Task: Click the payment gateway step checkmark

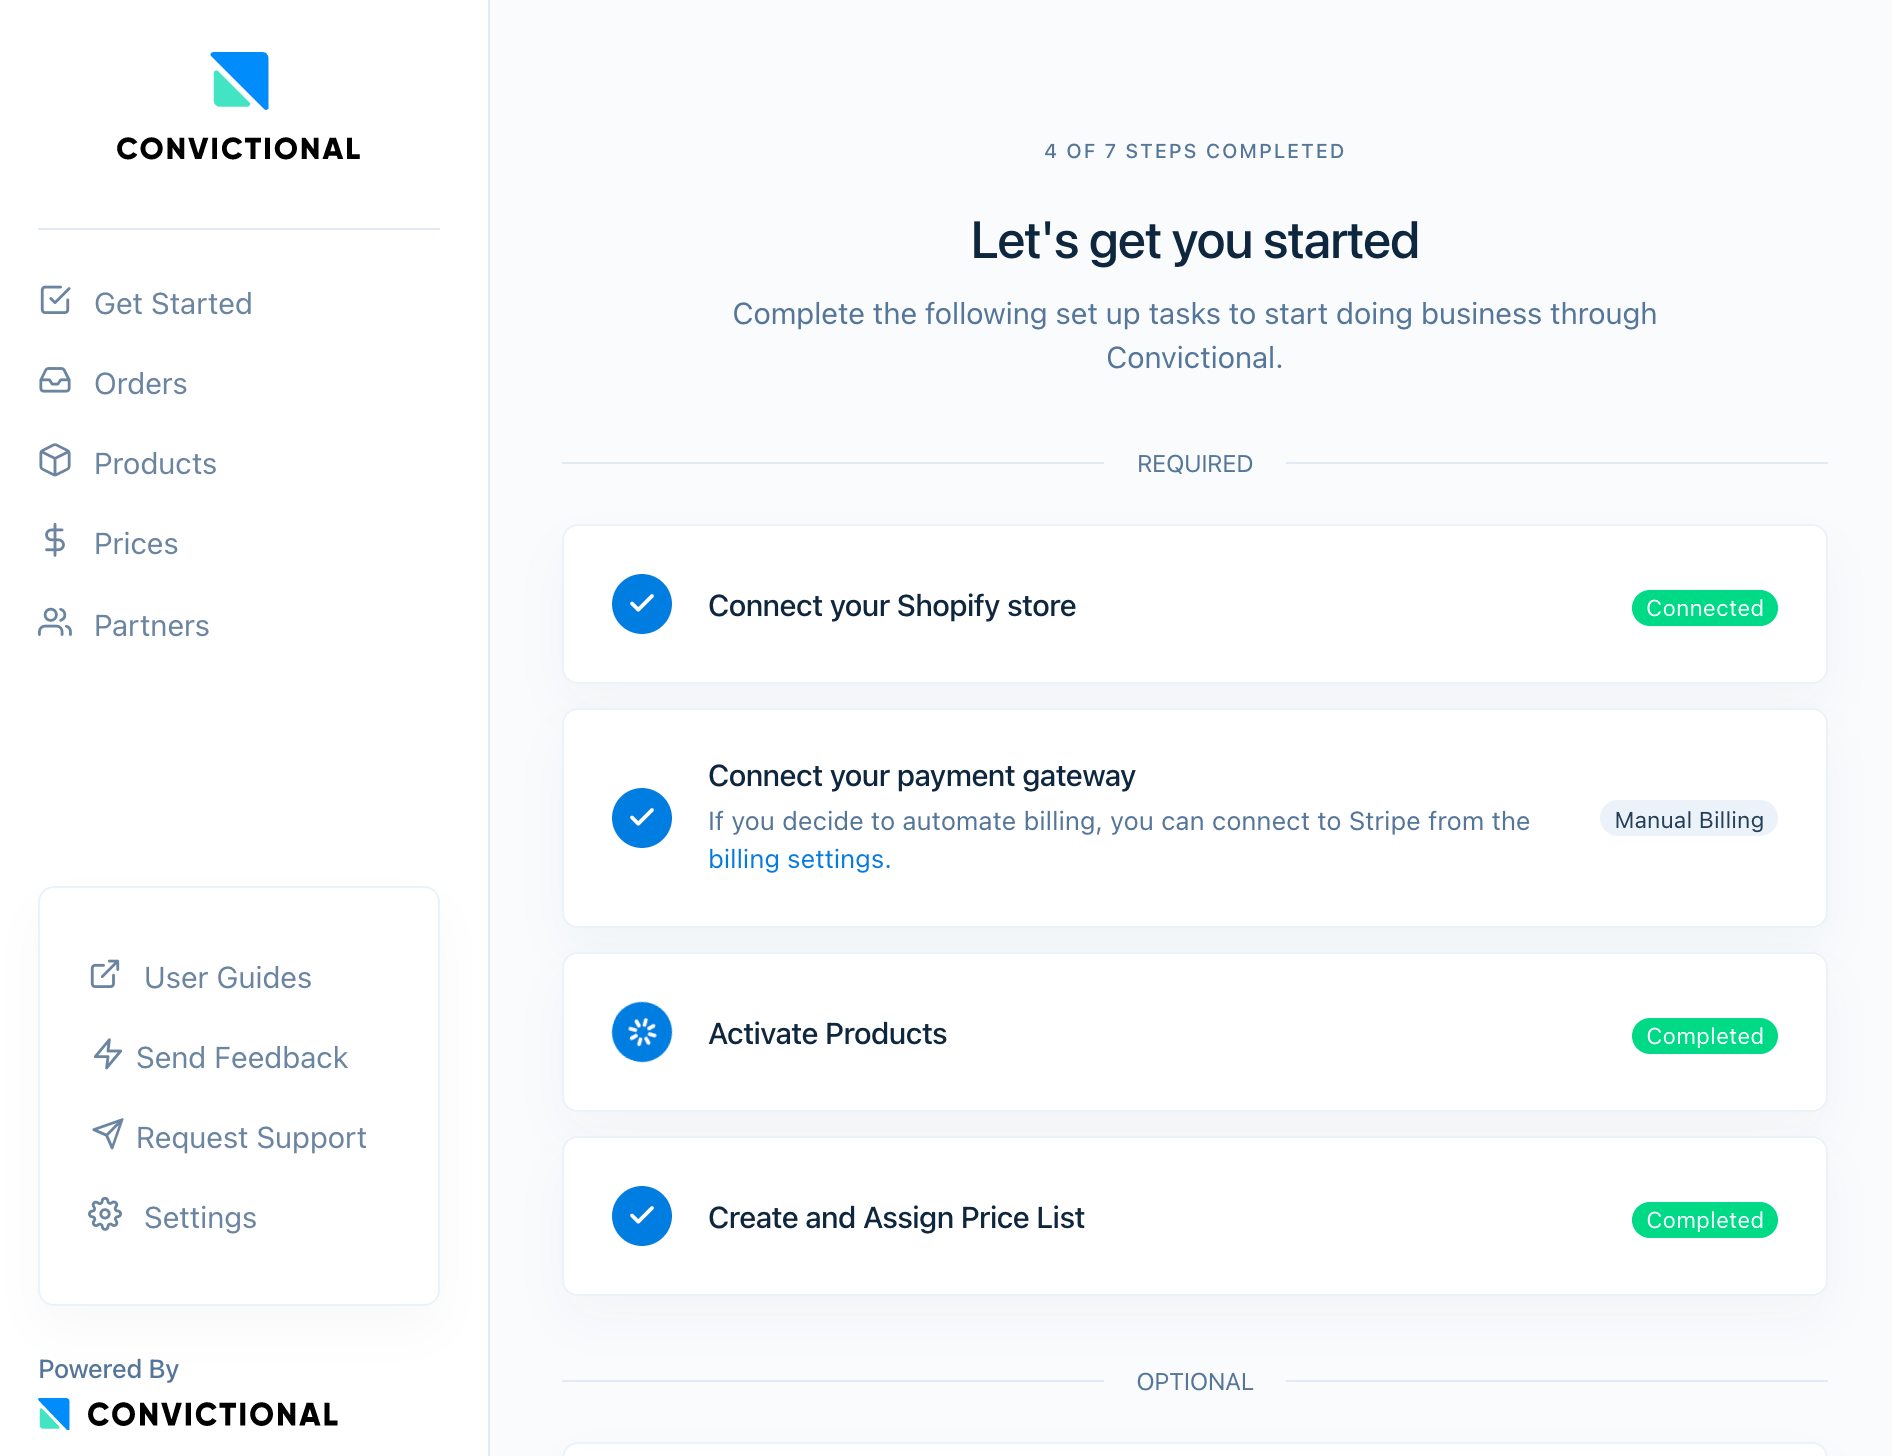Action: coord(642,818)
